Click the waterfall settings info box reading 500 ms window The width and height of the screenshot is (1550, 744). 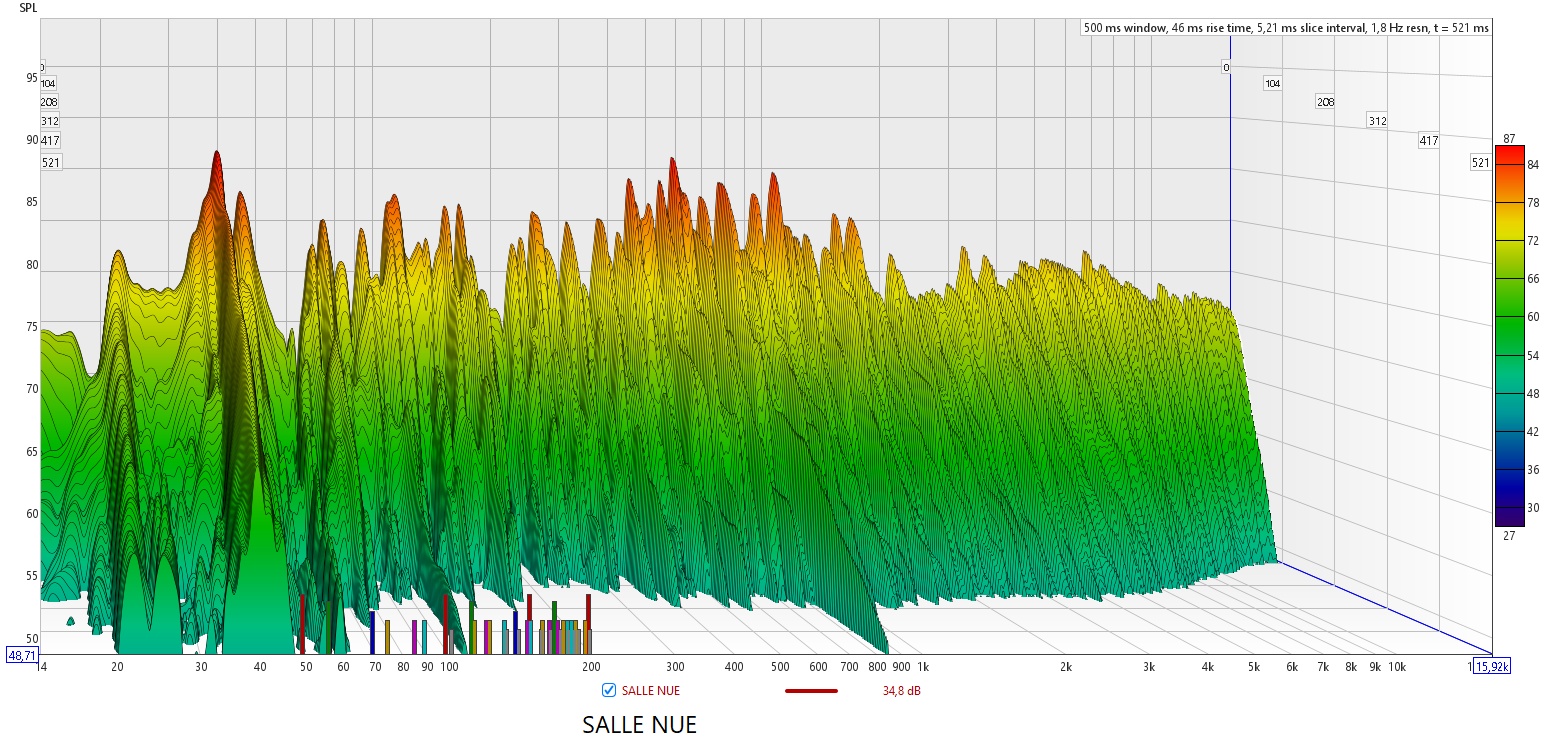(1286, 28)
